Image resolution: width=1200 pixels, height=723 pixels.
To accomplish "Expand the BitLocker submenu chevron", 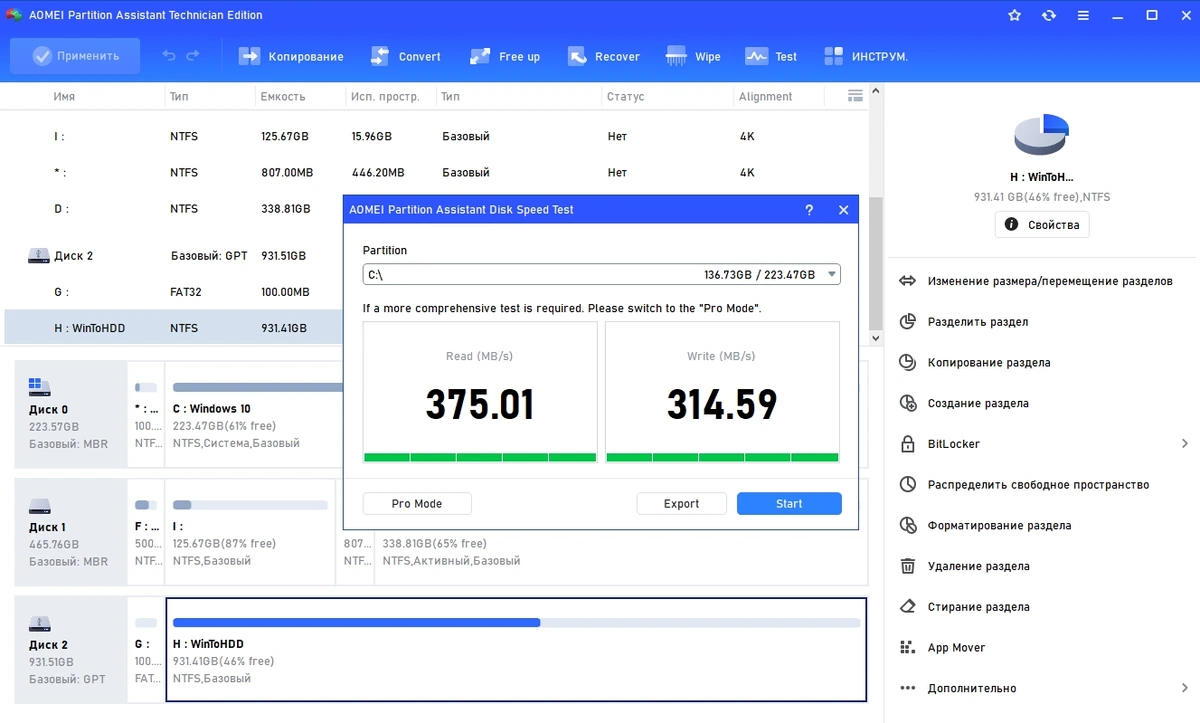I will tap(1185, 444).
